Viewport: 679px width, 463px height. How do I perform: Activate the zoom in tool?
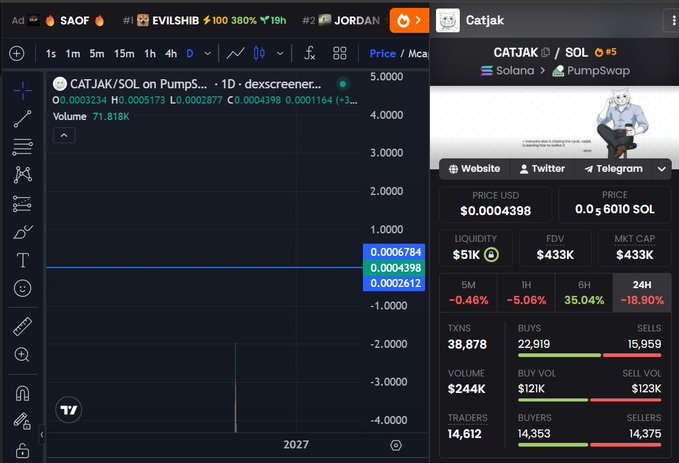coord(23,355)
